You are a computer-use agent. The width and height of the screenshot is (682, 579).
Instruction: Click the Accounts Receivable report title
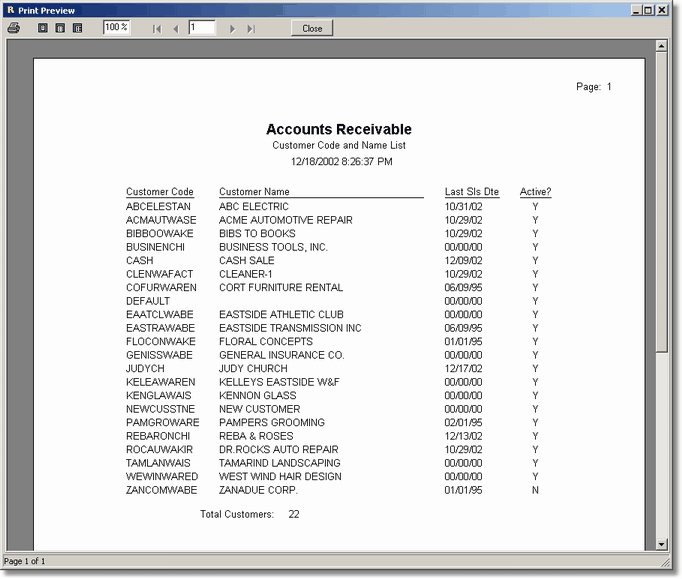point(339,129)
